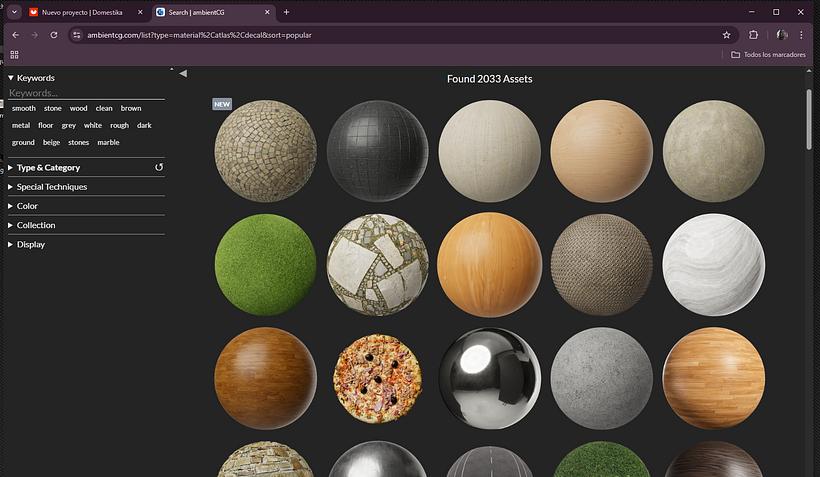Collapse the sidebar with the left arrow
This screenshot has height=477, width=820.
[183, 73]
